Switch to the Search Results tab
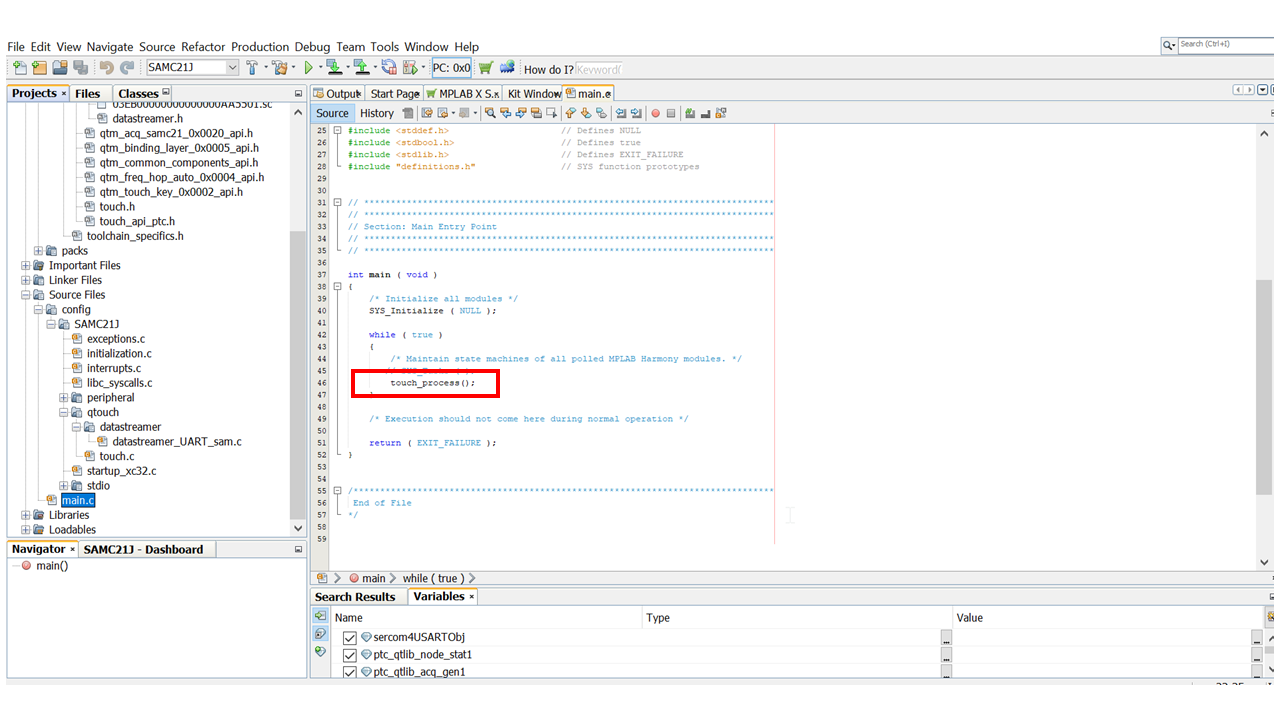Screen dimensions: 1280x720 pyautogui.click(x=355, y=597)
